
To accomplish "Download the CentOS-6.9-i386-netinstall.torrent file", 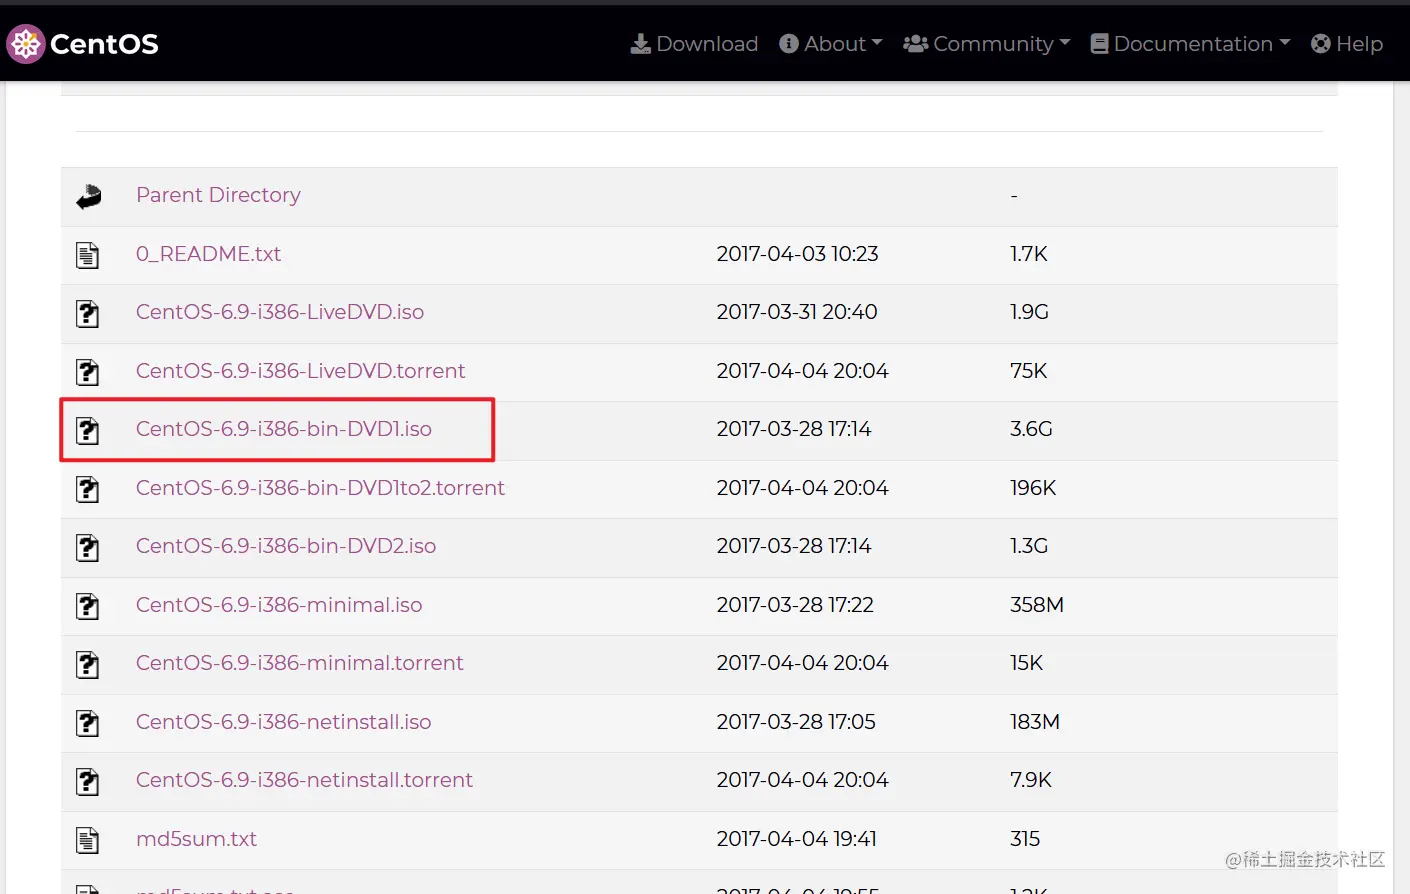I will point(304,780).
